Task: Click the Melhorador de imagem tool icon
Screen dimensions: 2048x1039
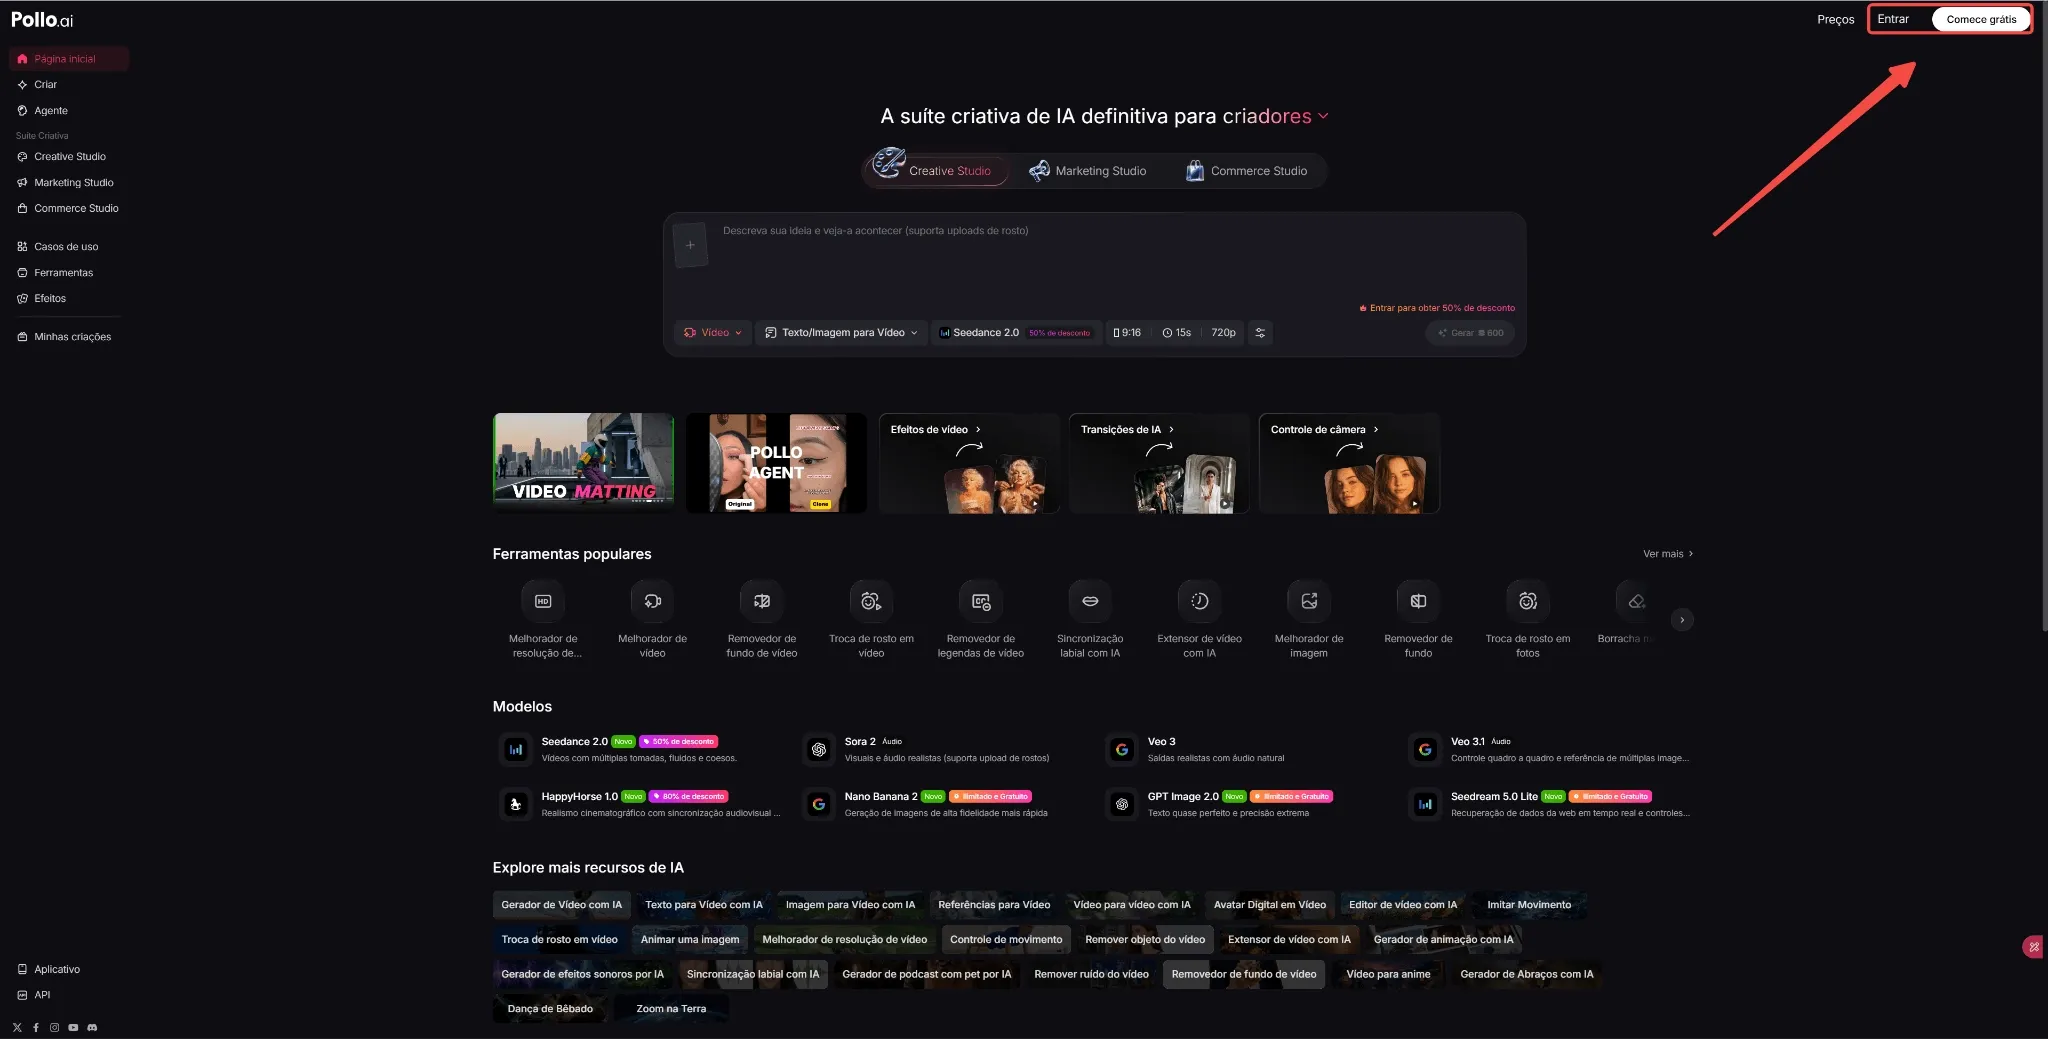Action: tap(1309, 601)
